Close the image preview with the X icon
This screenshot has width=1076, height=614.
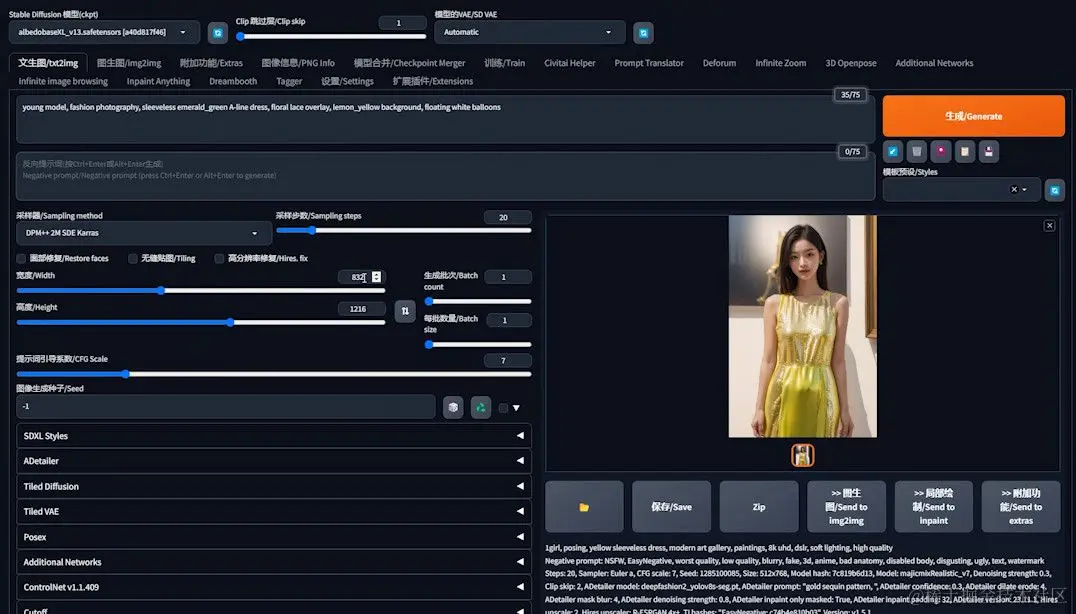click(1049, 226)
